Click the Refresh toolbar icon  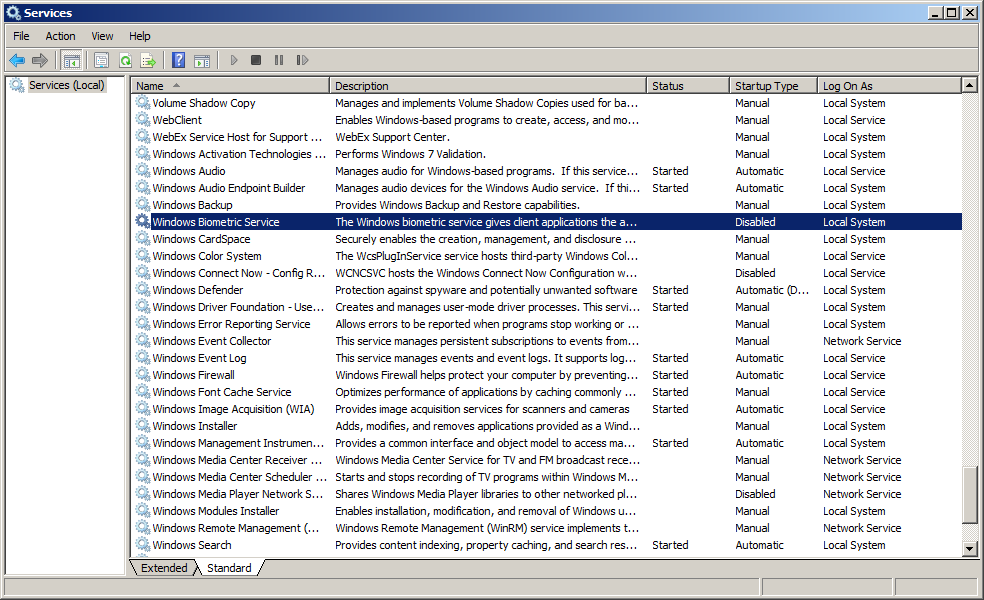(x=125, y=60)
